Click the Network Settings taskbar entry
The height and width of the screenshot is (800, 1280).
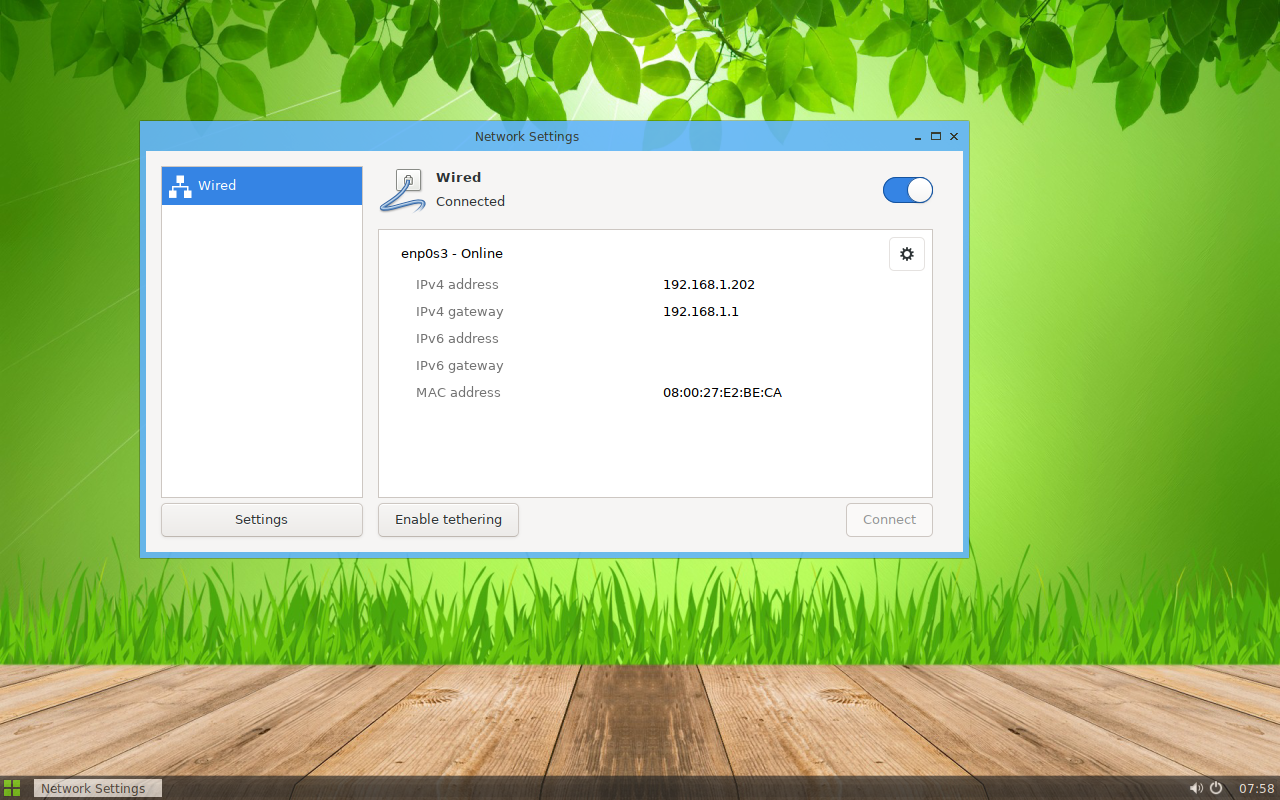[97, 788]
